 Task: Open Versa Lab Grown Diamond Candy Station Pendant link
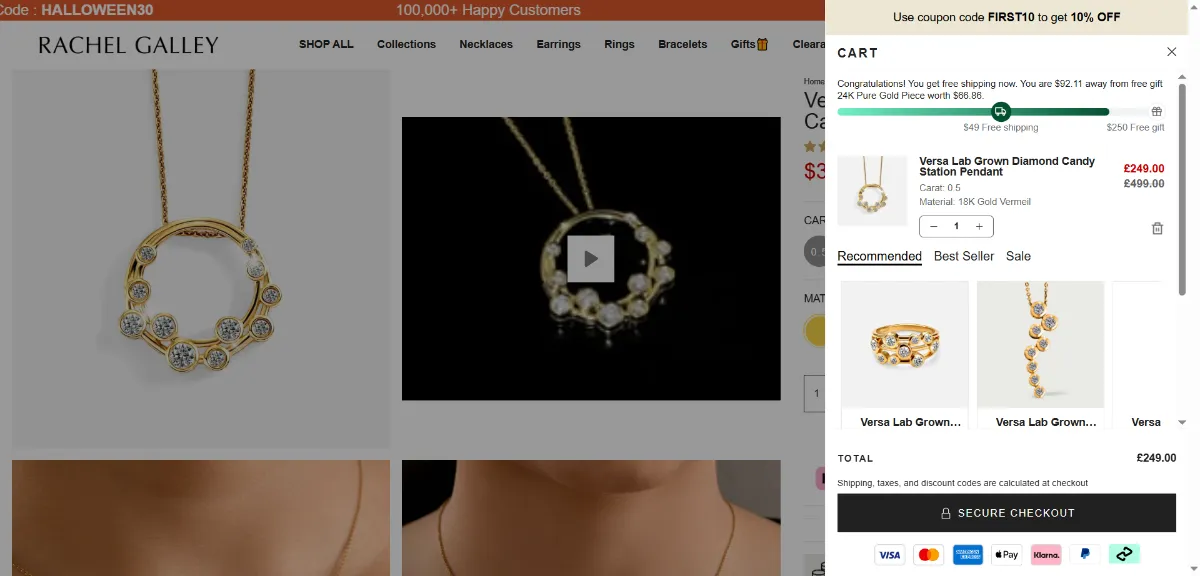point(1007,166)
